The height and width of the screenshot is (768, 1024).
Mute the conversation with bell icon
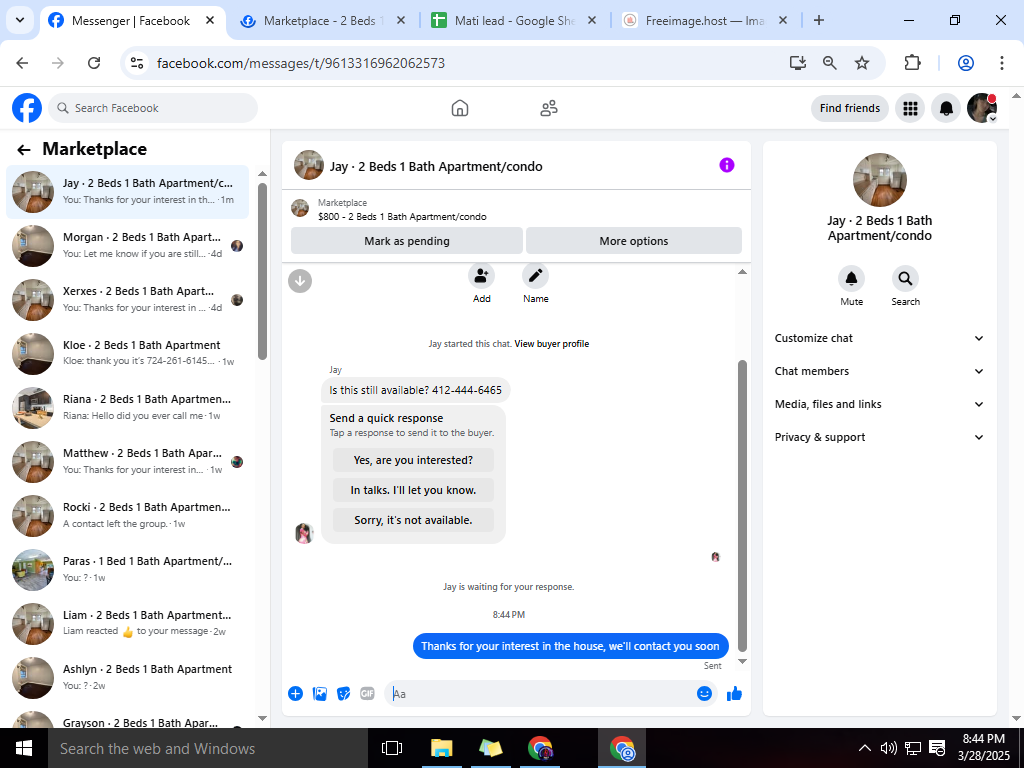pyautogui.click(x=852, y=279)
